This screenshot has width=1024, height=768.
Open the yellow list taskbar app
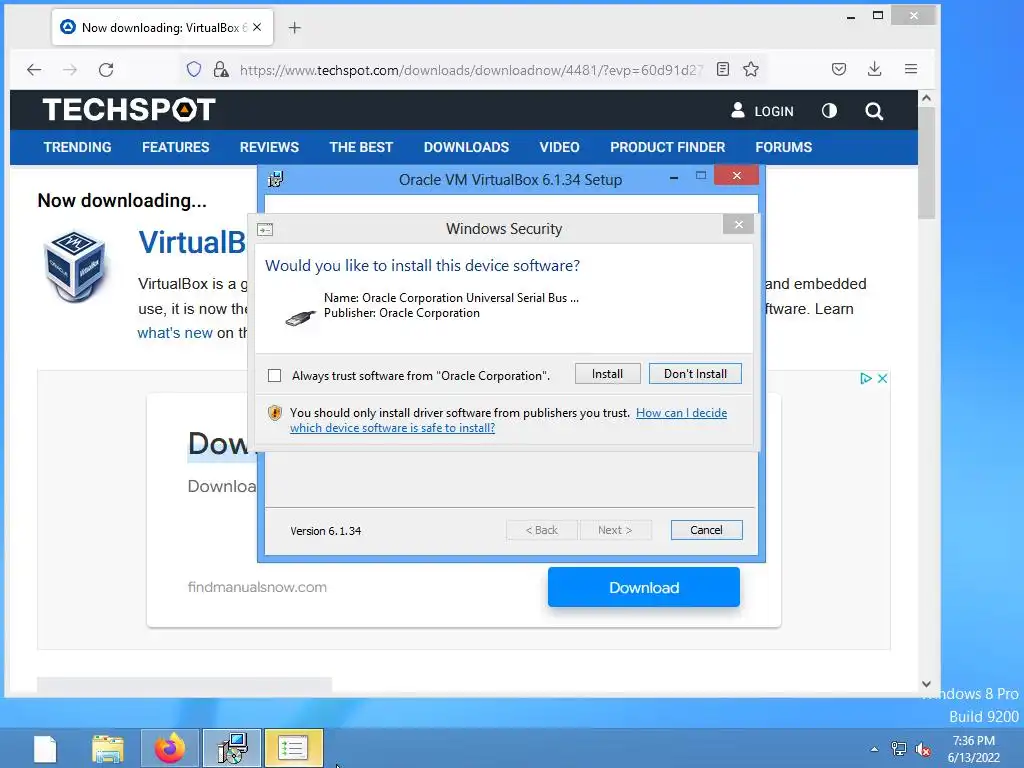293,748
